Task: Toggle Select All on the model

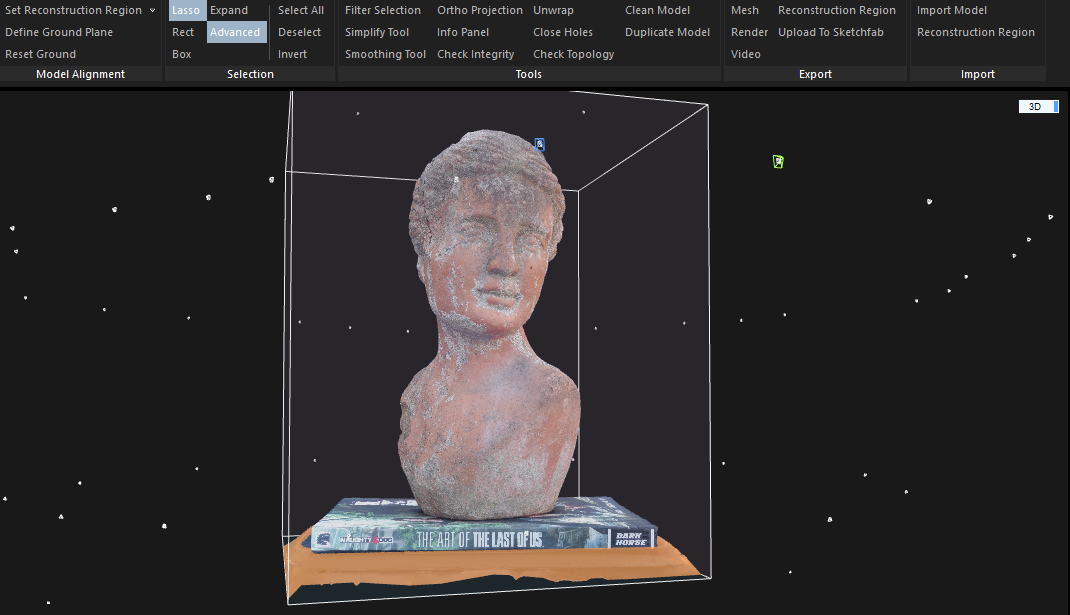Action: pyautogui.click(x=301, y=10)
